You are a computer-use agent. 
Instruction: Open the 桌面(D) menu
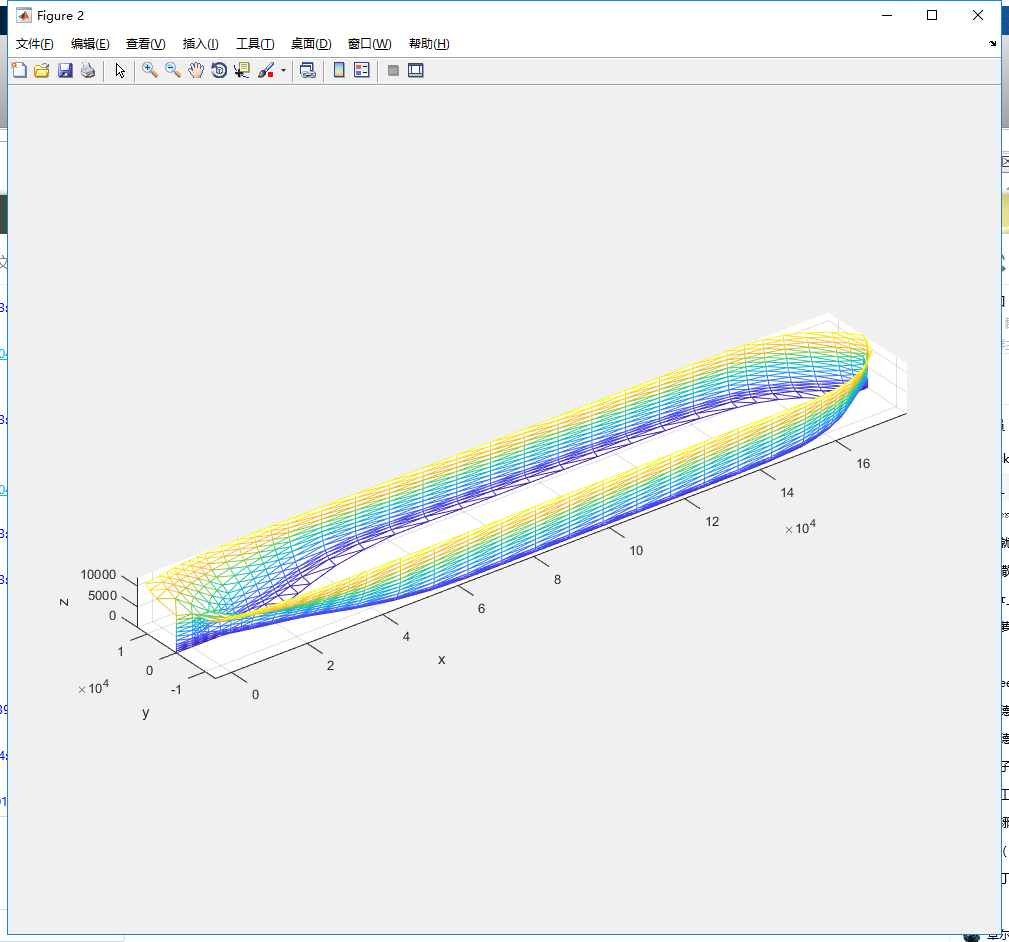311,44
